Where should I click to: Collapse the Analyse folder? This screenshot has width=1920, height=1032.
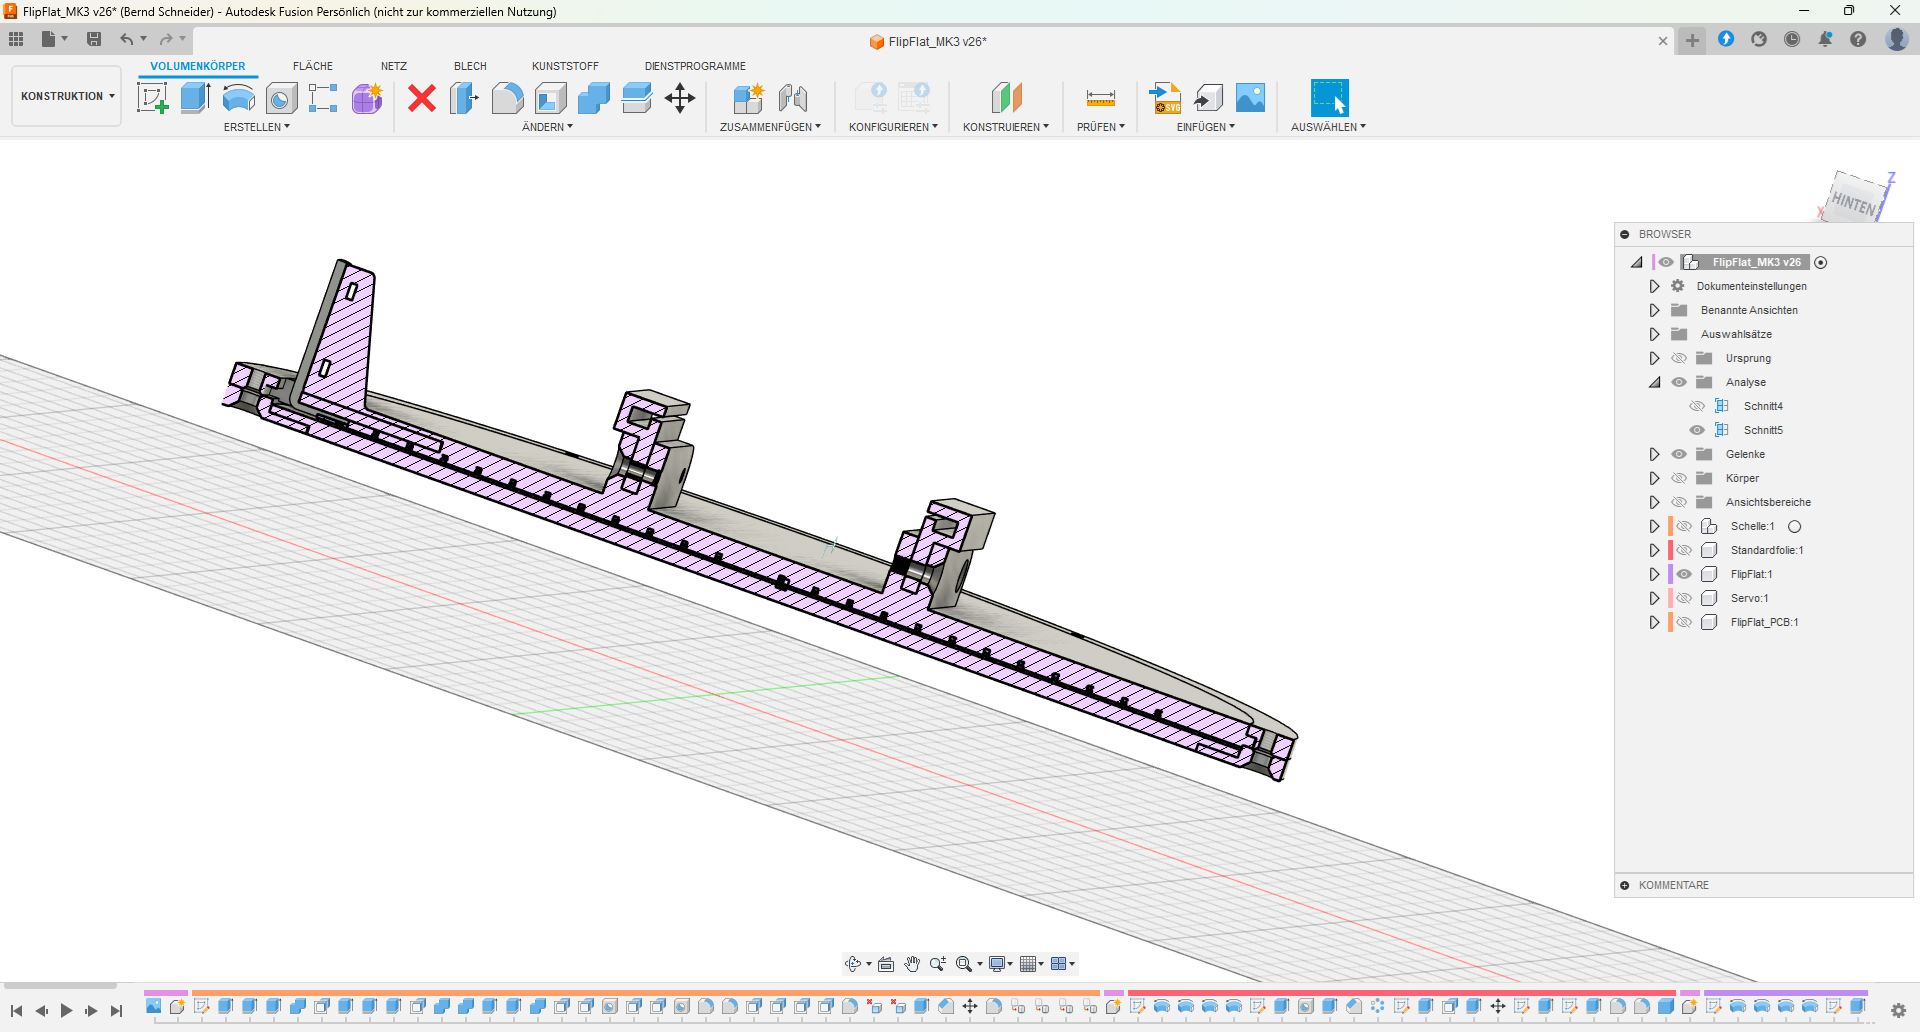point(1654,382)
